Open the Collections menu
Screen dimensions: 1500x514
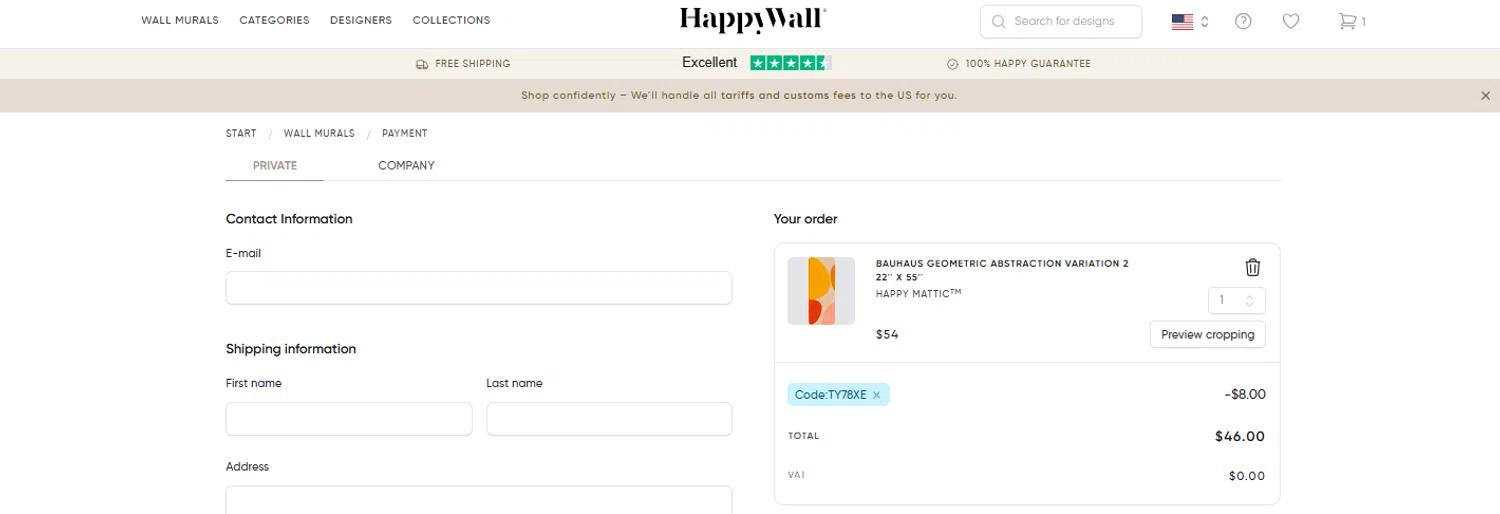coord(451,20)
